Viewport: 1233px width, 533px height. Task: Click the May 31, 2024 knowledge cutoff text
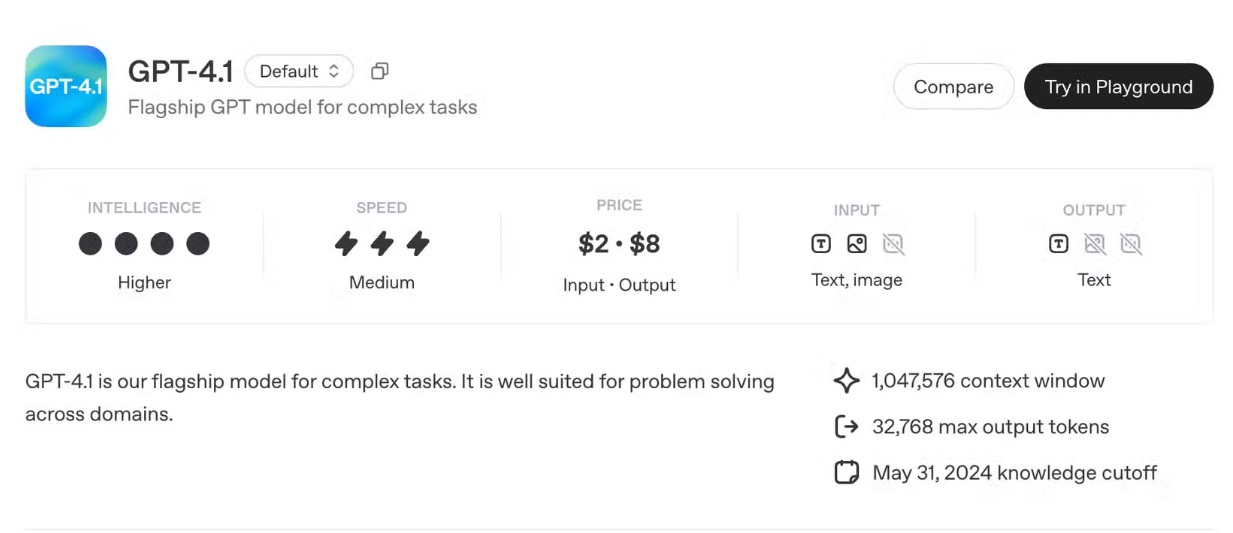click(x=1014, y=472)
